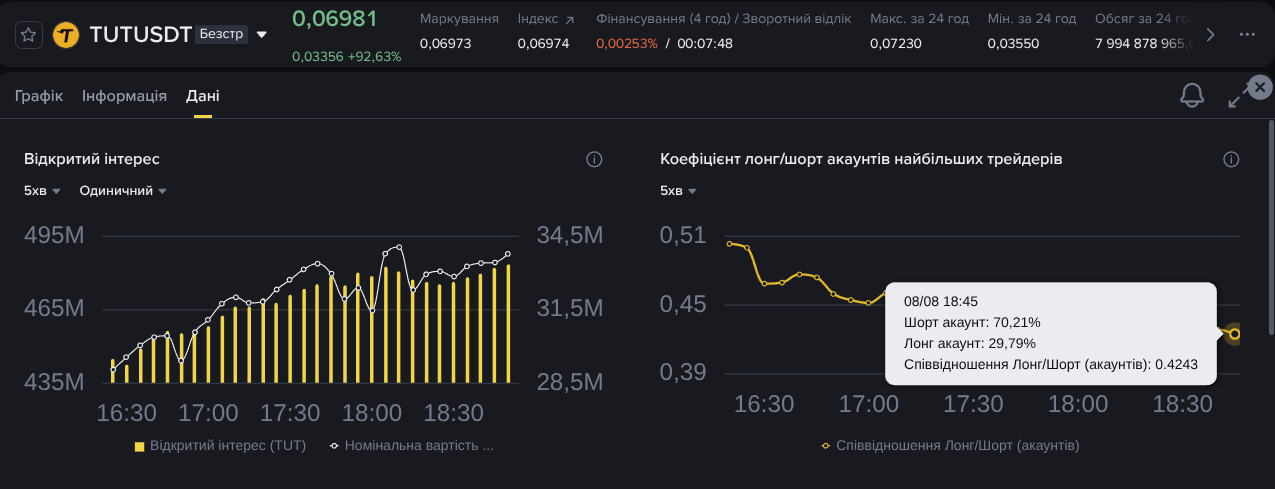Toggle Співвідношення Лонг/Шорт legend series
1275x489 pixels.
[950, 445]
